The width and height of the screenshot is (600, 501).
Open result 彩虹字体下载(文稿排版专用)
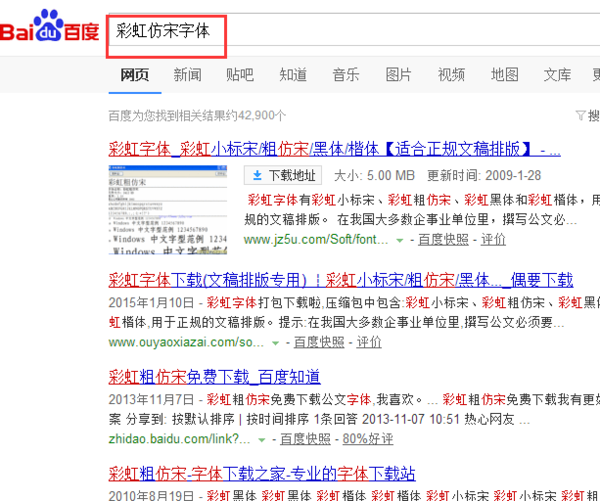pyautogui.click(x=341, y=280)
